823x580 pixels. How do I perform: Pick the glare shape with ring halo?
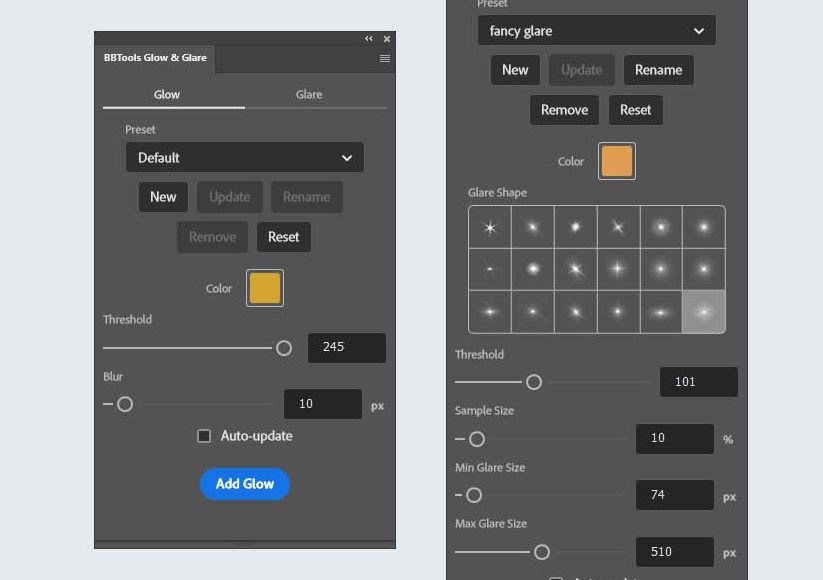click(661, 227)
